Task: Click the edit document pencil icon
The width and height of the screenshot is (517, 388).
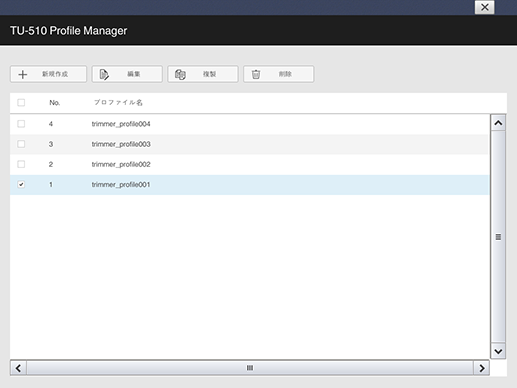Action: pyautogui.click(x=104, y=74)
